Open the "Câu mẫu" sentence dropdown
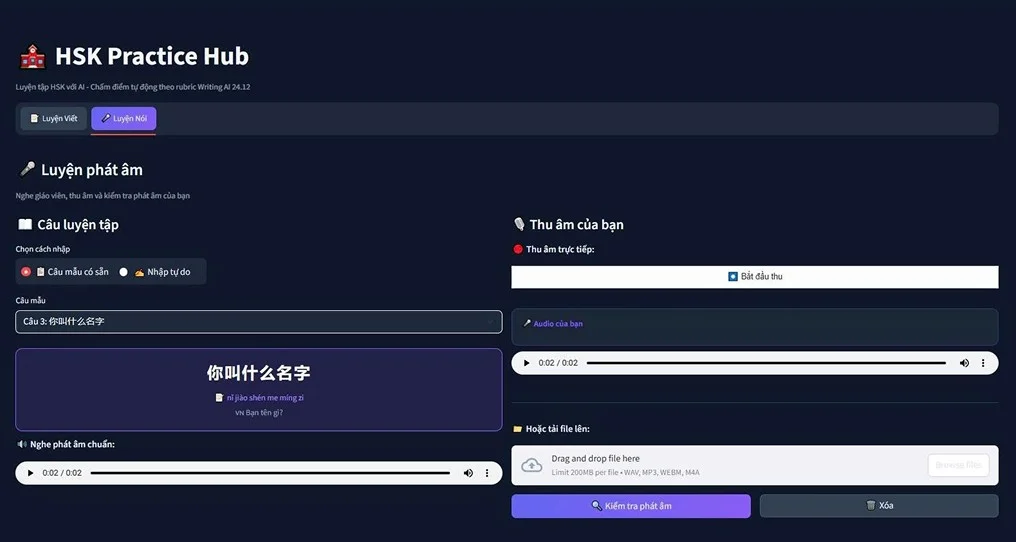Screen dimensions: 1016x542 tap(258, 322)
